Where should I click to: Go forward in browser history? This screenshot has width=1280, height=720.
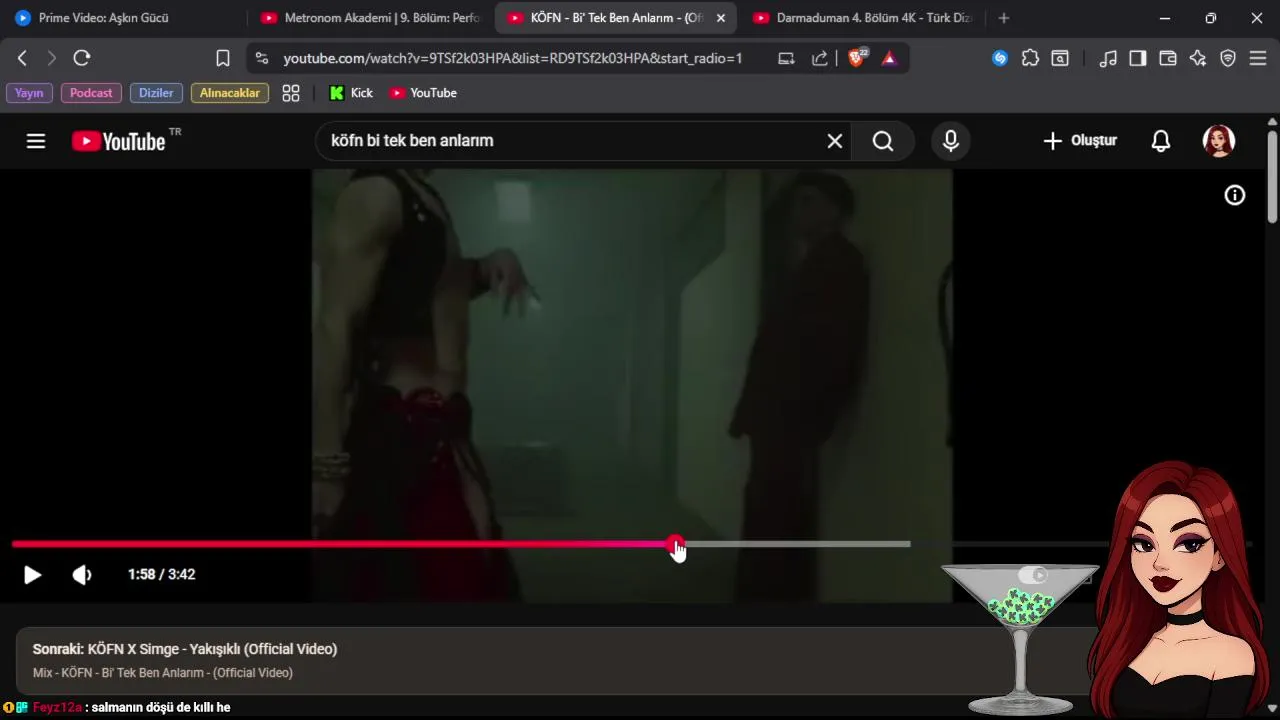[52, 58]
